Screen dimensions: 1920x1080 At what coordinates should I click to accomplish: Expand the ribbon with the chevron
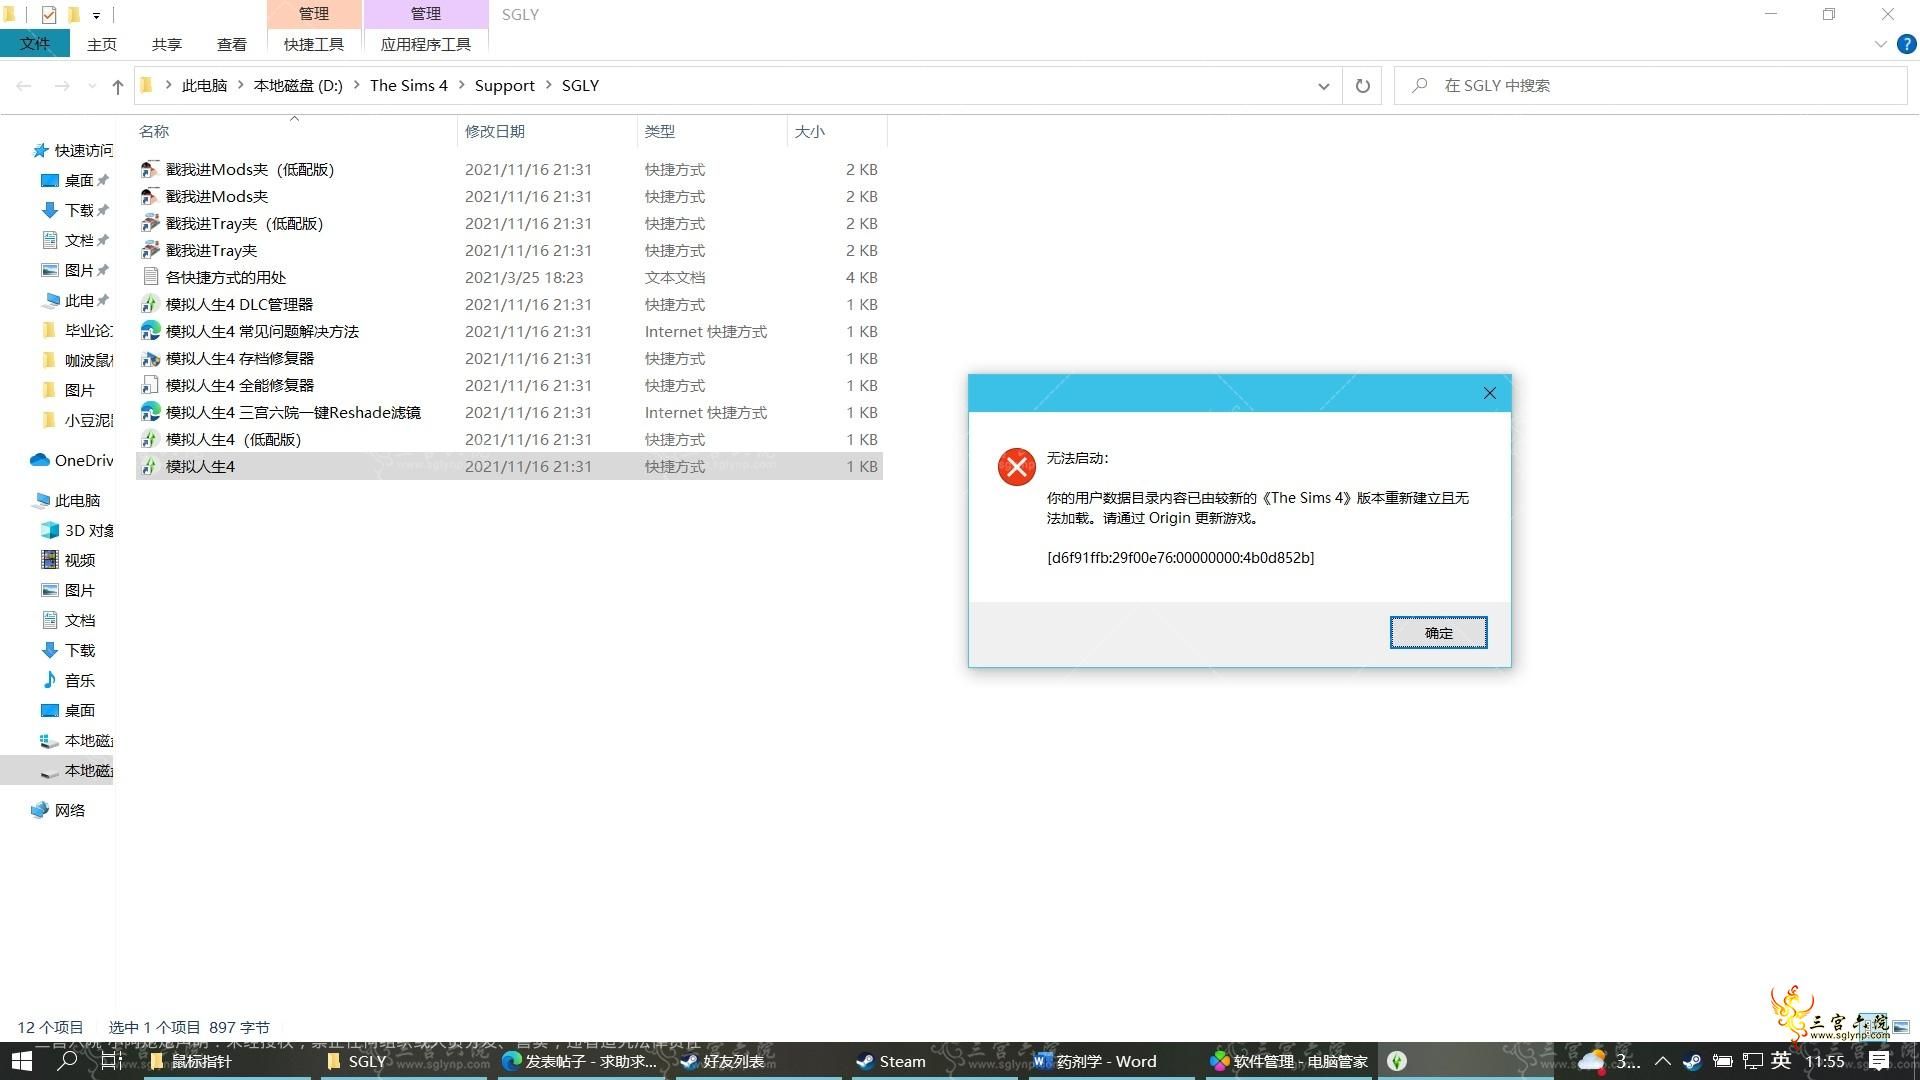pos(1880,44)
